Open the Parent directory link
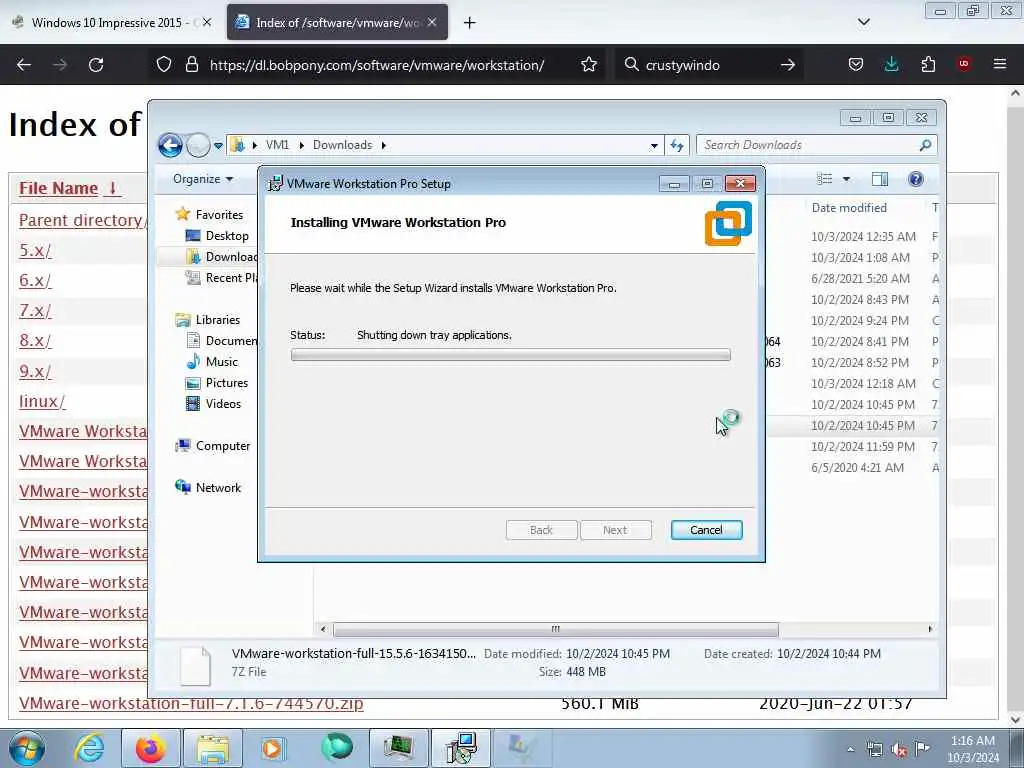 [x=83, y=220]
